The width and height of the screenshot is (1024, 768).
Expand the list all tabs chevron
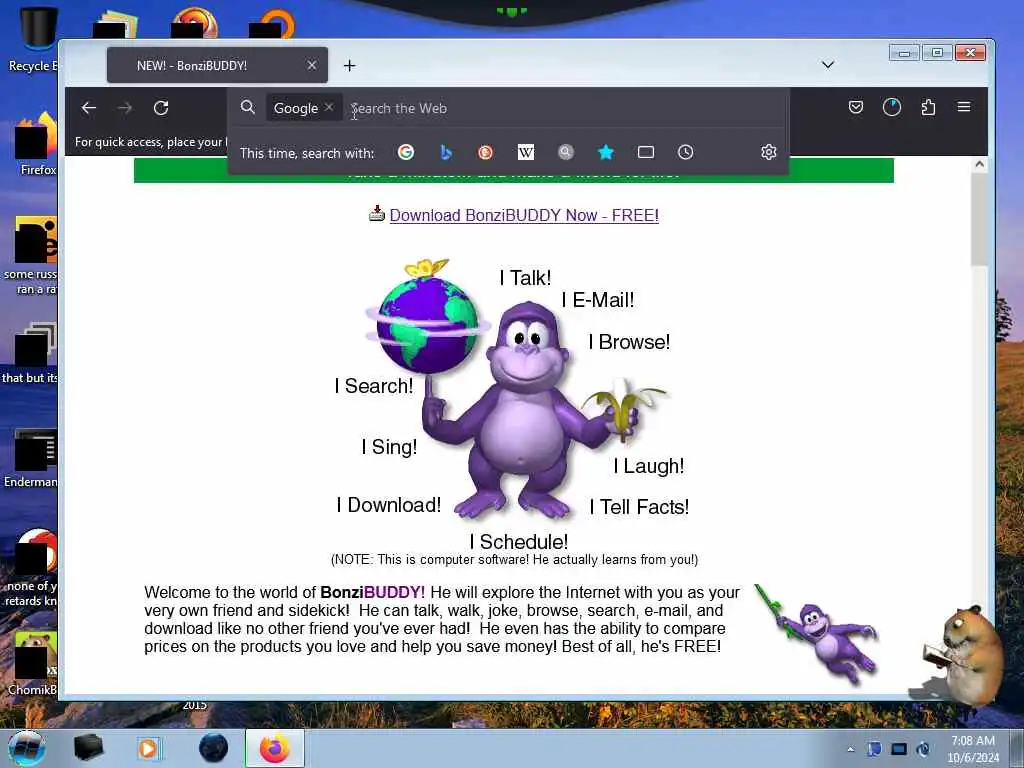827,65
